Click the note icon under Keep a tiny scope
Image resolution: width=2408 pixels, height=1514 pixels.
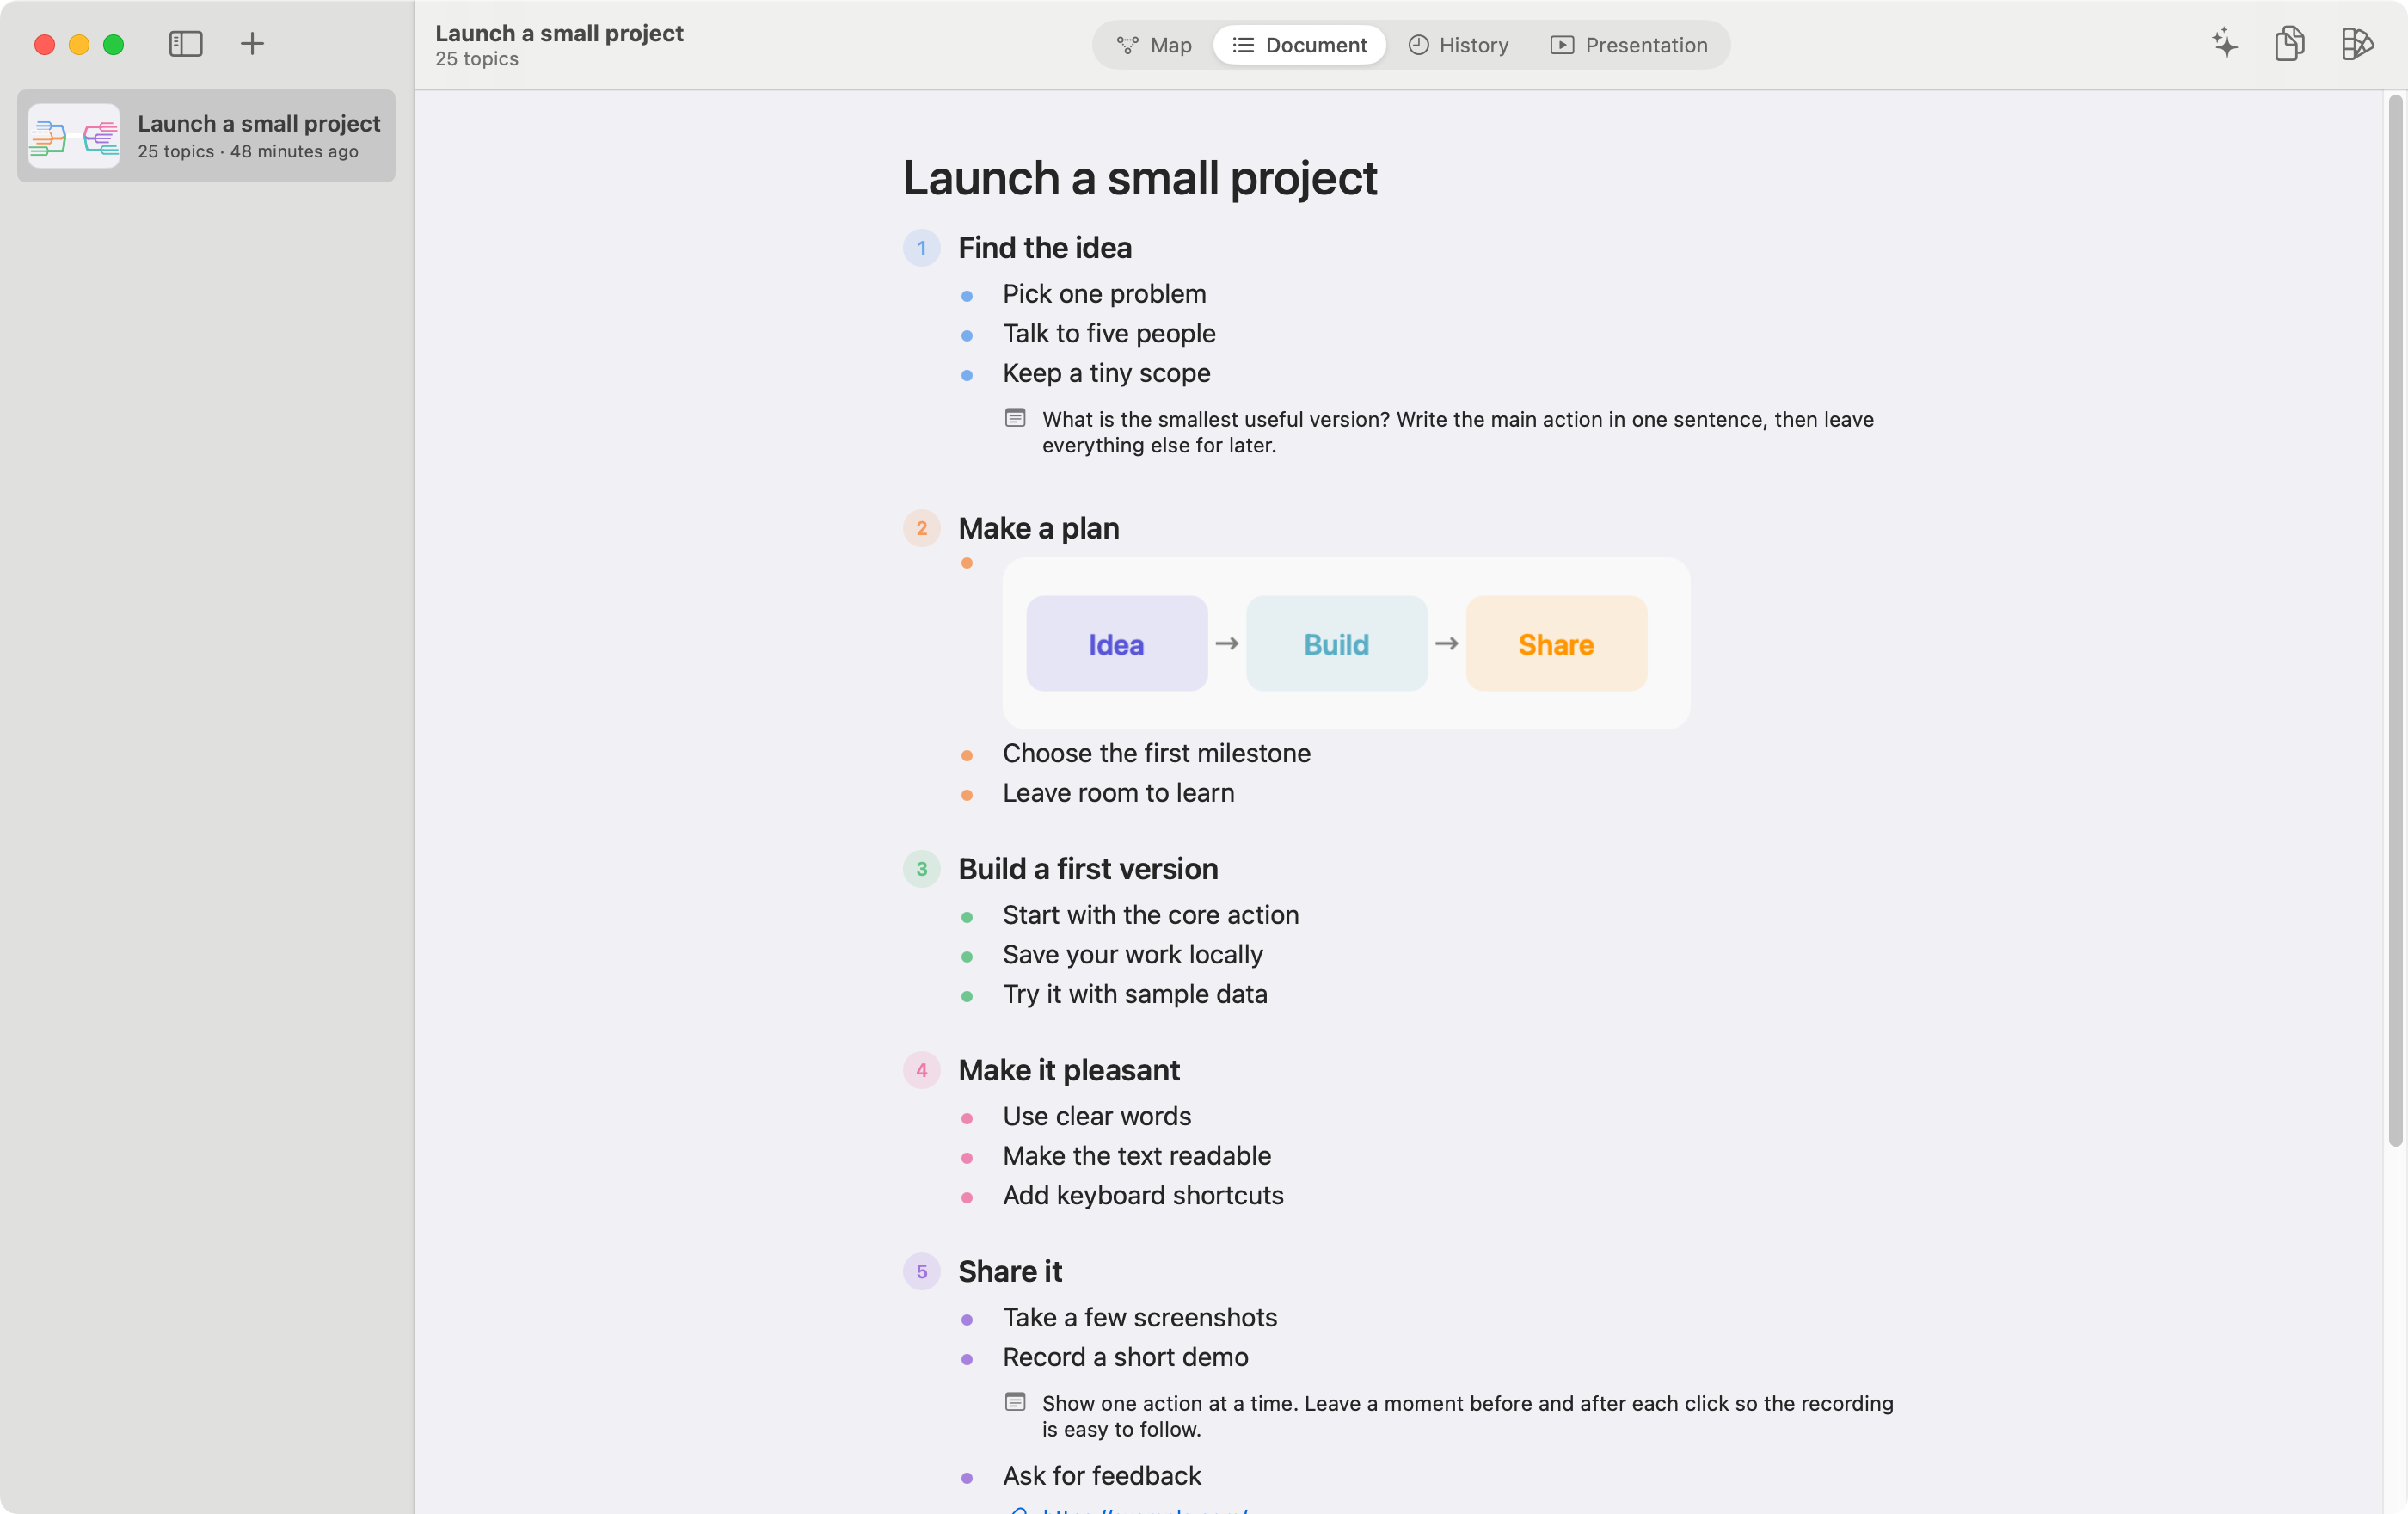[1015, 418]
